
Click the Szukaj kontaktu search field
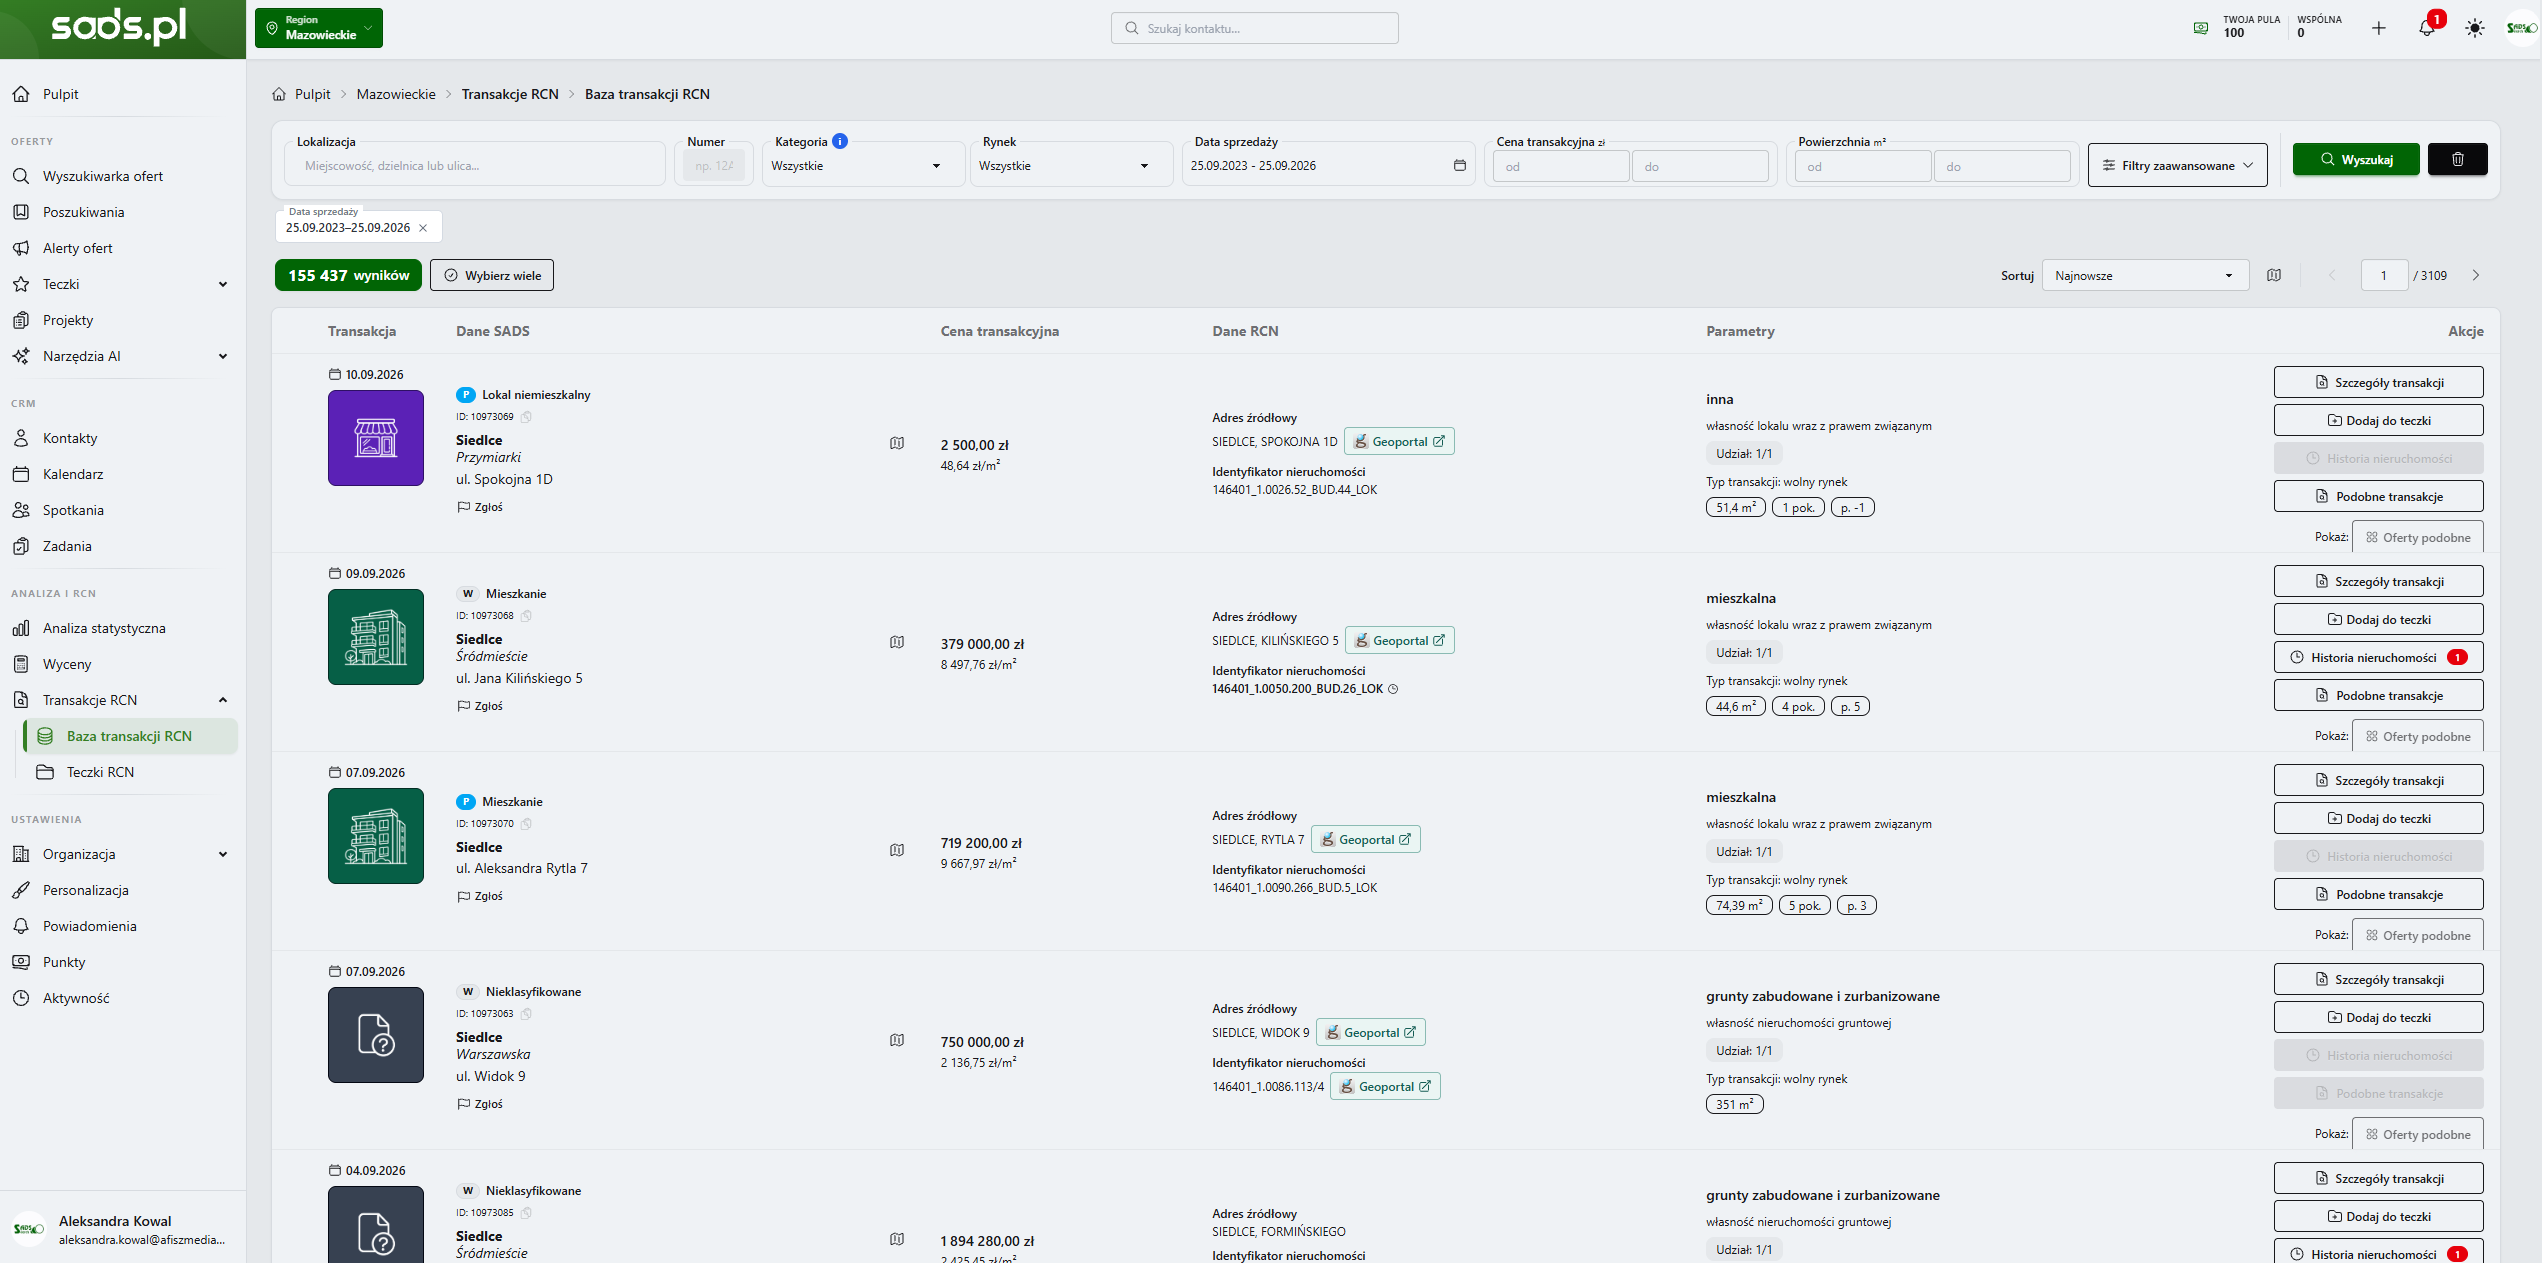[1254, 28]
